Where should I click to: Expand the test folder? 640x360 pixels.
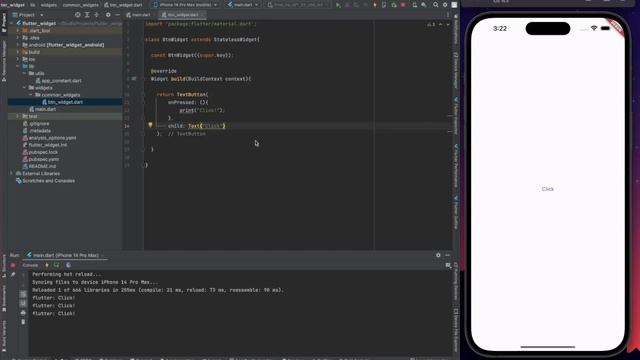[18, 116]
